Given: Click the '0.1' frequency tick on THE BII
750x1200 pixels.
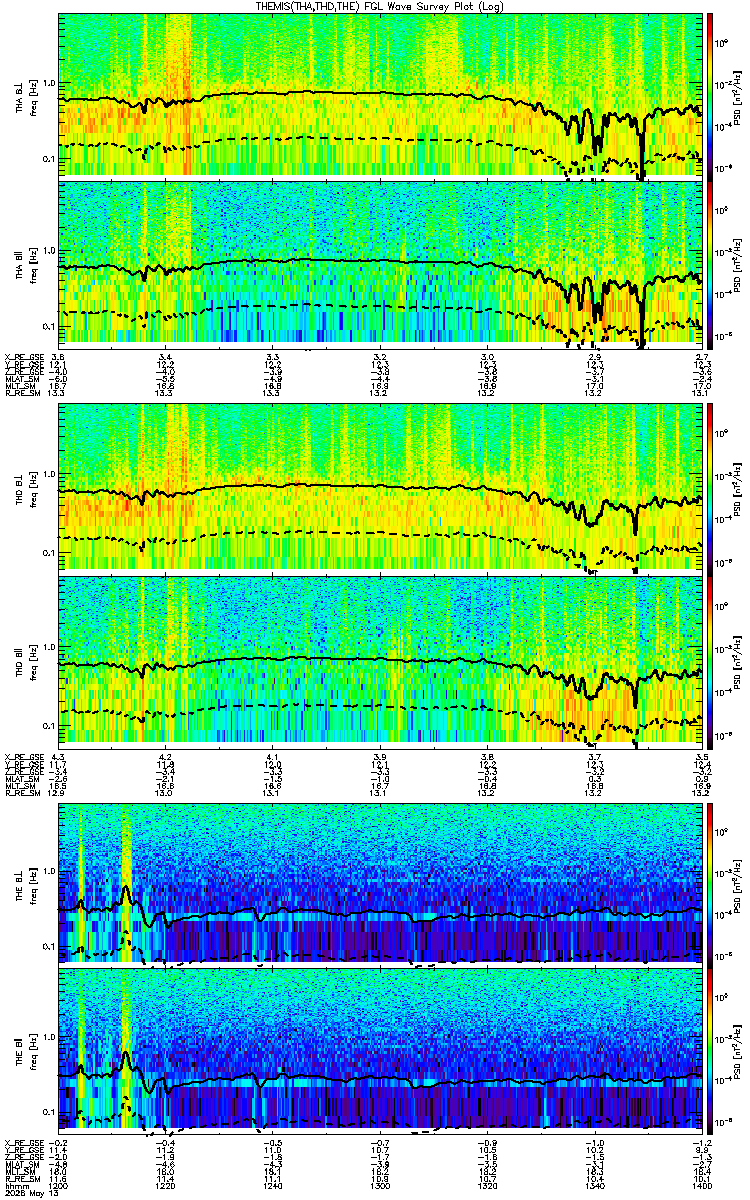Looking at the screenshot, I should (49, 1113).
